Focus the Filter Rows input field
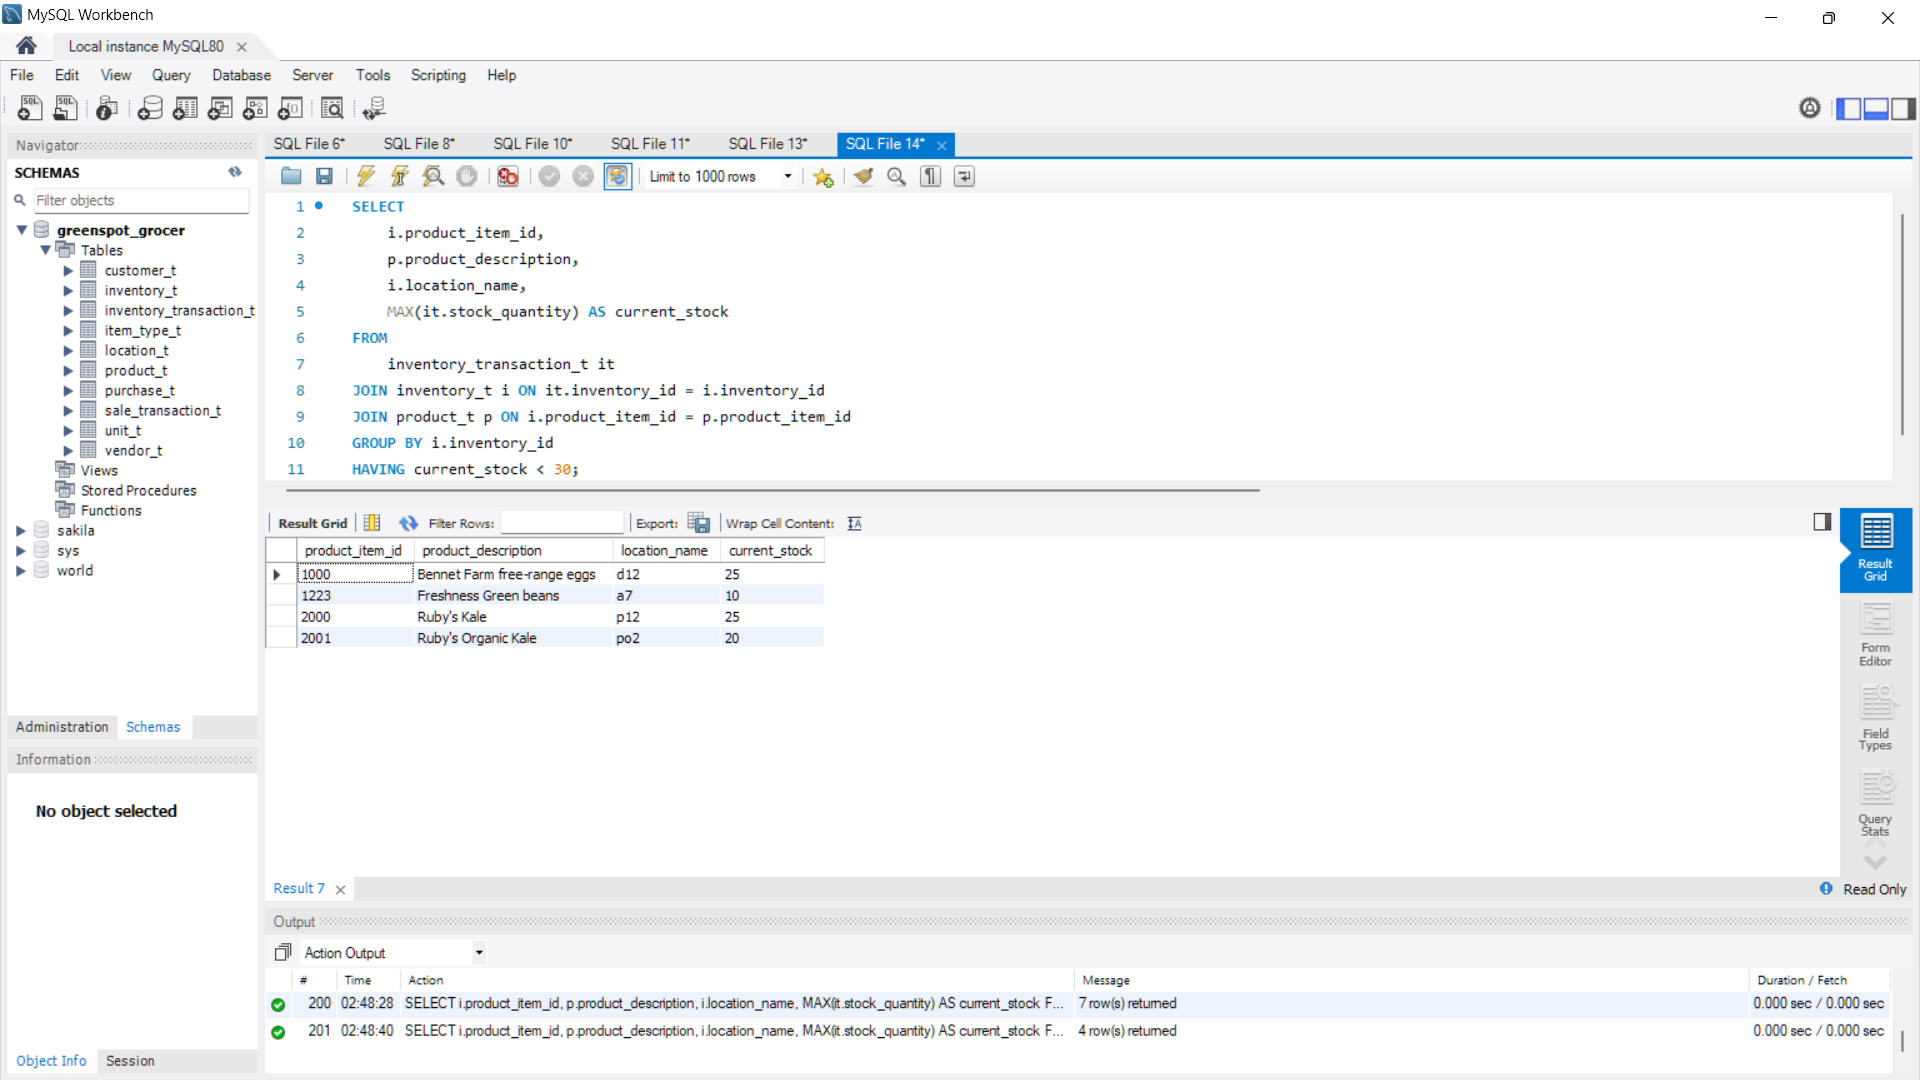1920x1080 pixels. click(x=562, y=523)
